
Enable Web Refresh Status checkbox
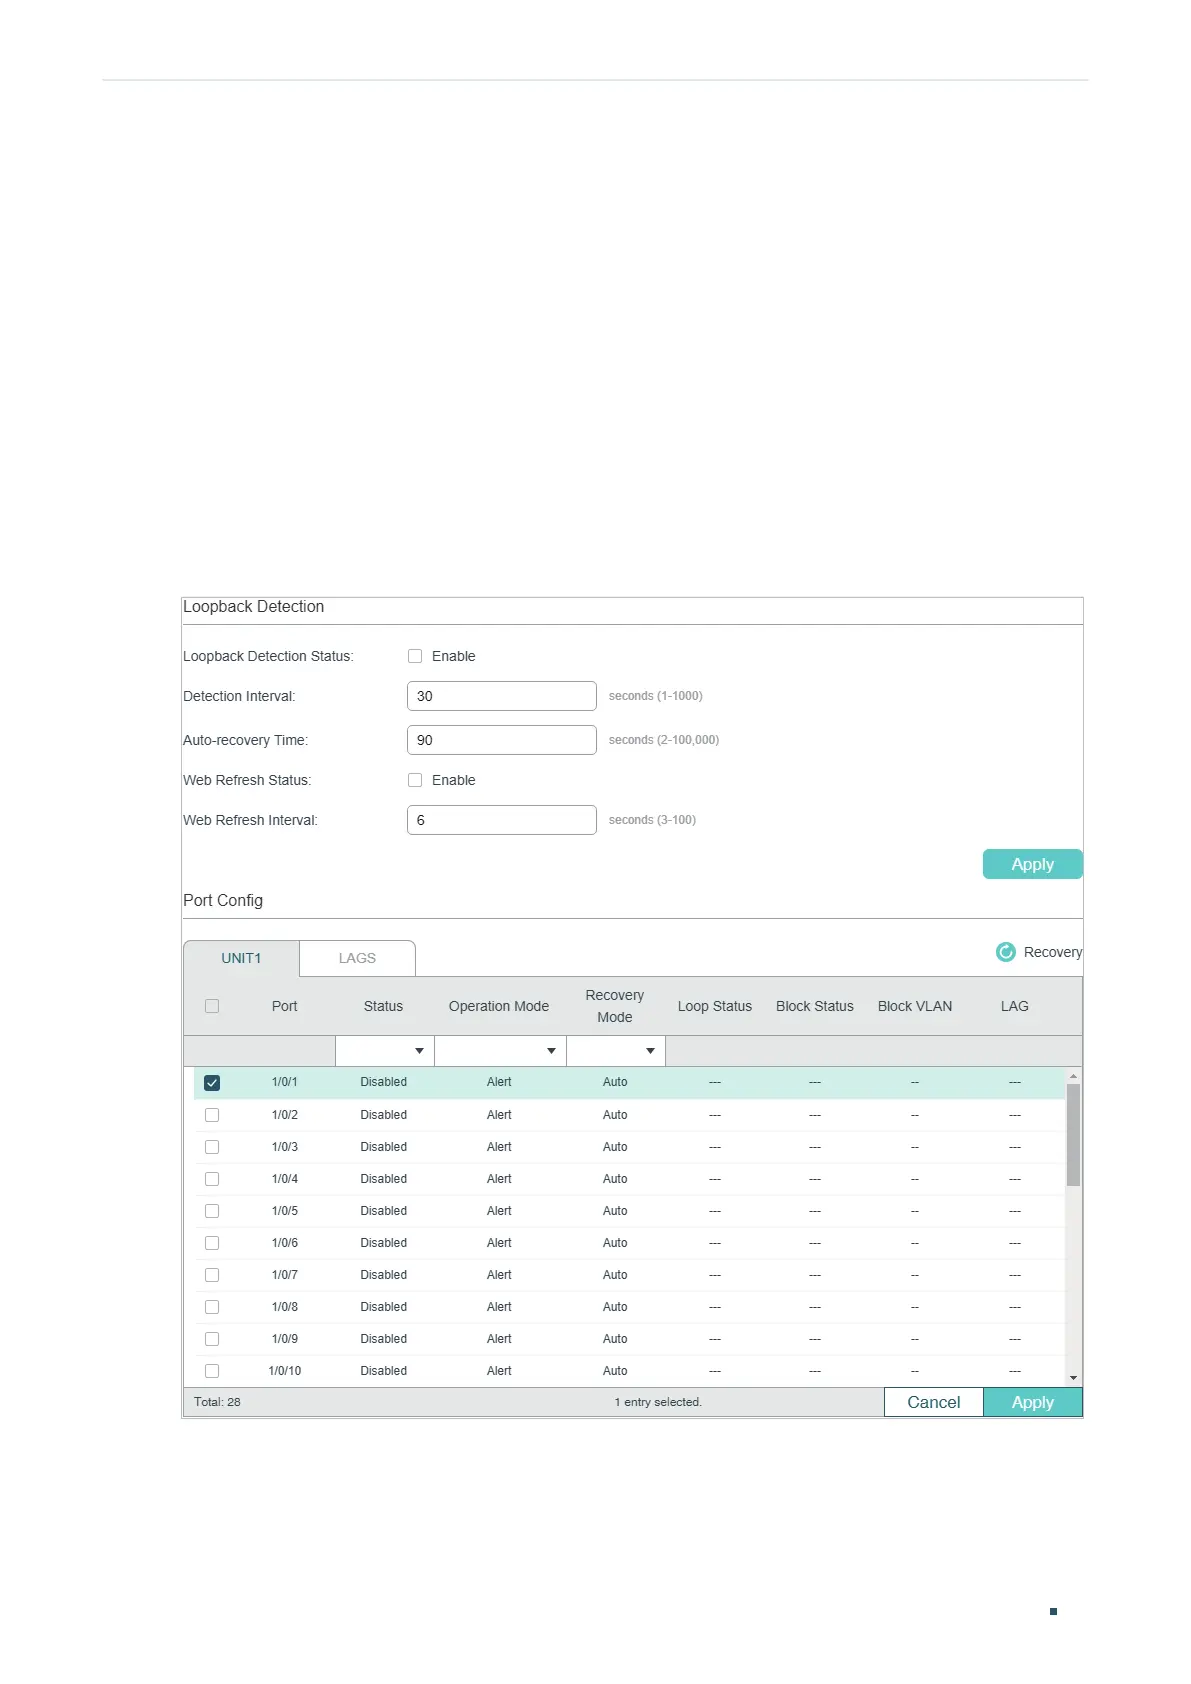click(x=415, y=780)
